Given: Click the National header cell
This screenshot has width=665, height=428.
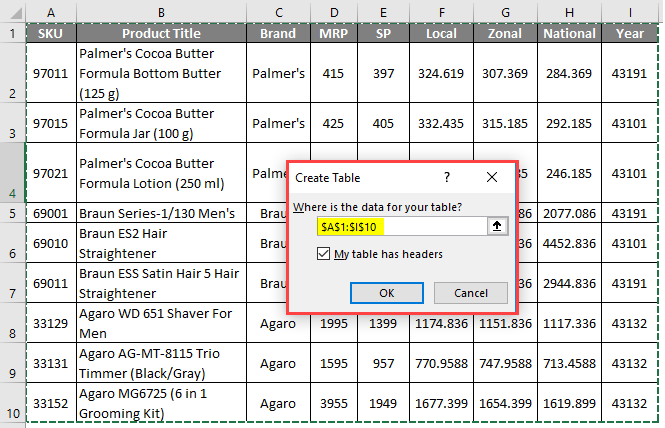Looking at the screenshot, I should (569, 33).
